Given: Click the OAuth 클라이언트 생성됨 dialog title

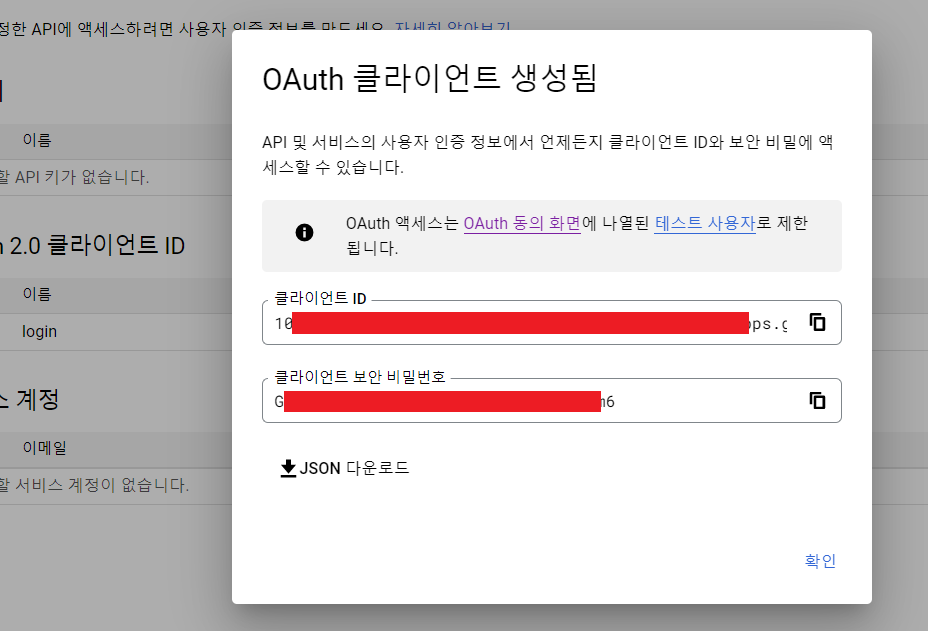Looking at the screenshot, I should [x=430, y=79].
